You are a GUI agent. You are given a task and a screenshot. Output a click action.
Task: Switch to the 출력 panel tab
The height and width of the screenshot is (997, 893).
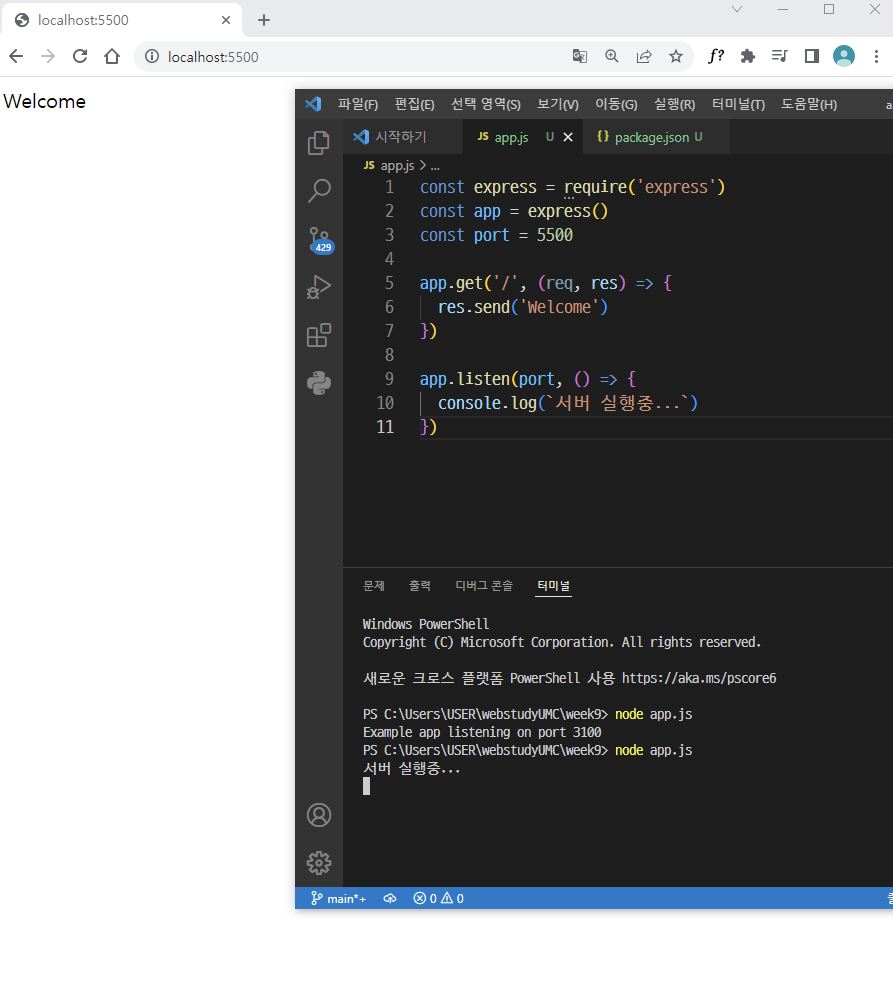tap(420, 586)
